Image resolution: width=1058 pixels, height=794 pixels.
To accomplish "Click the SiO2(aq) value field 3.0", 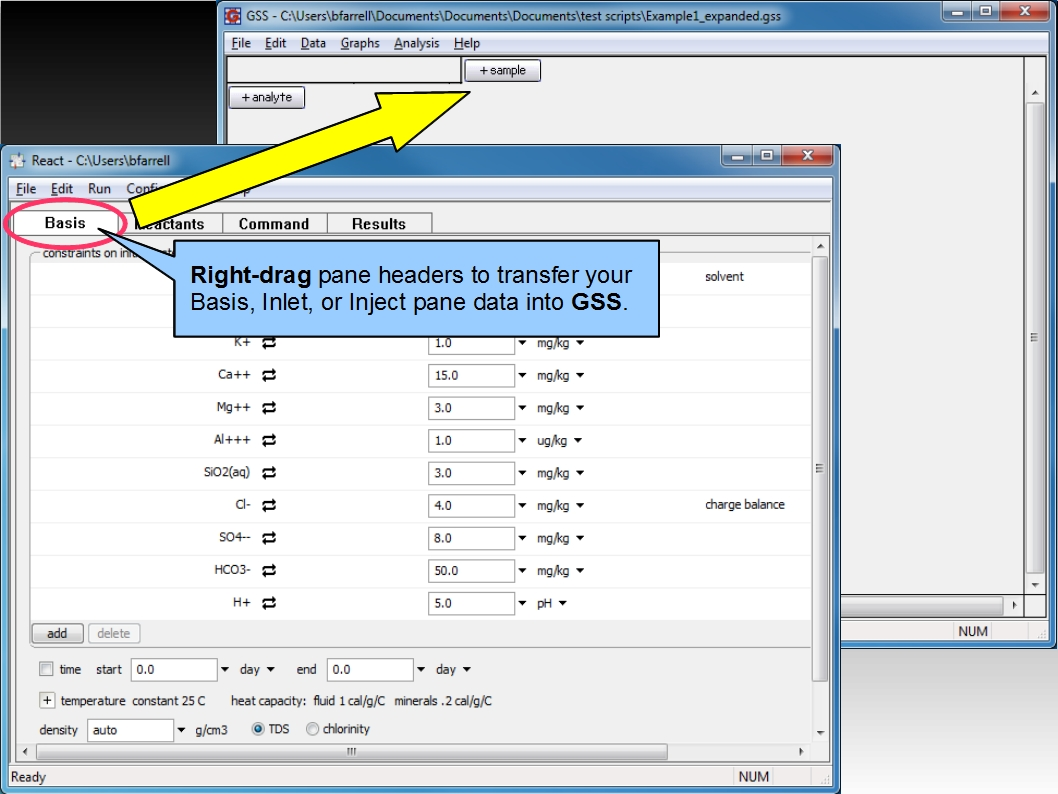I will [471, 473].
